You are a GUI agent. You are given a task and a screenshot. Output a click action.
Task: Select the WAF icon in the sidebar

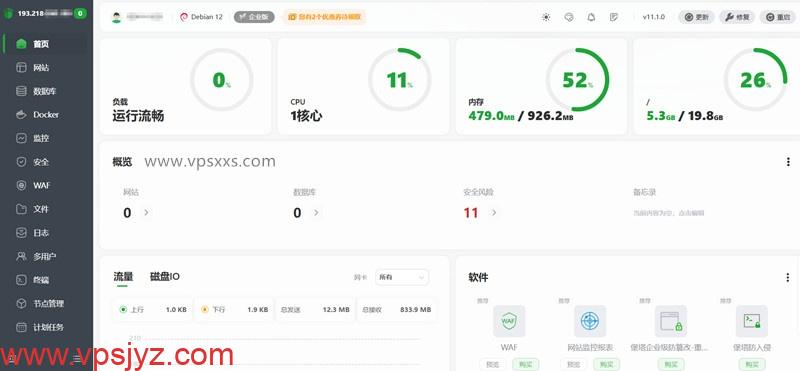tap(21, 185)
